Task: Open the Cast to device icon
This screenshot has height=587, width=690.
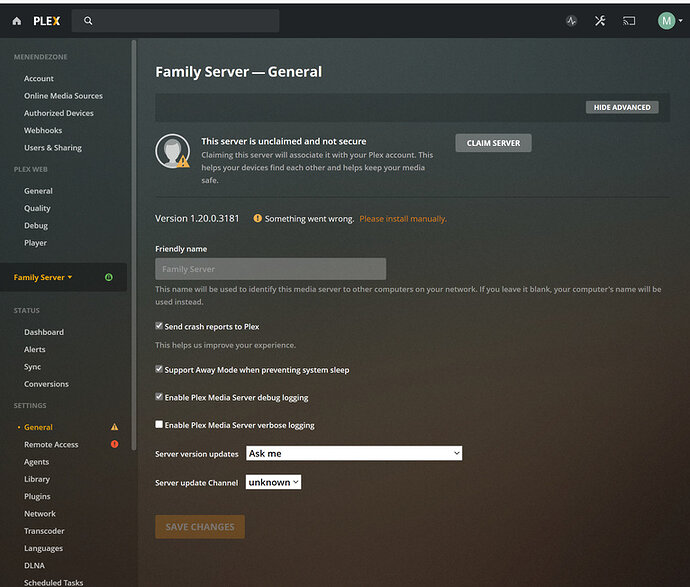Action: pyautogui.click(x=629, y=21)
